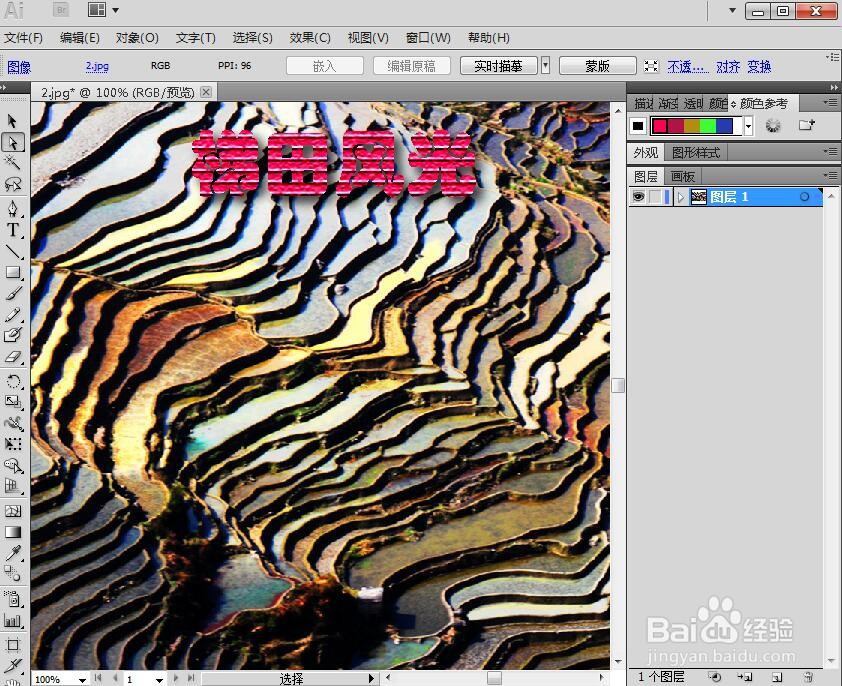This screenshot has width=842, height=686.
Task: Select the Warp tool
Action: click(13, 423)
